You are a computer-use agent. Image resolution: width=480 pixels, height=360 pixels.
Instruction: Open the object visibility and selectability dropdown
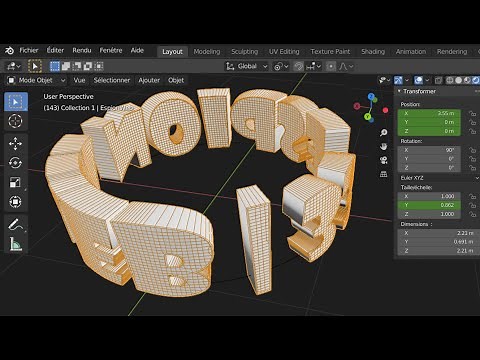(384, 80)
